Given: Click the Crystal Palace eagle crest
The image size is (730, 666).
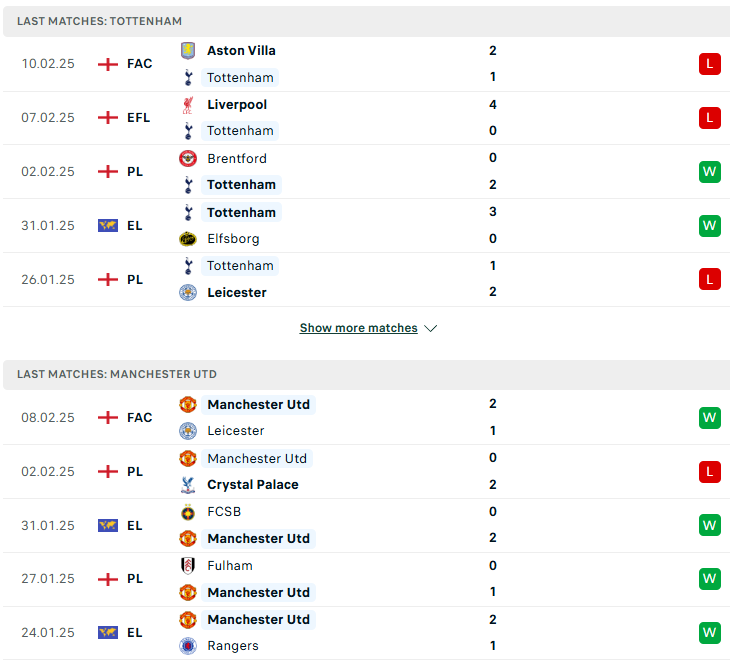Looking at the screenshot, I should 188,485.
